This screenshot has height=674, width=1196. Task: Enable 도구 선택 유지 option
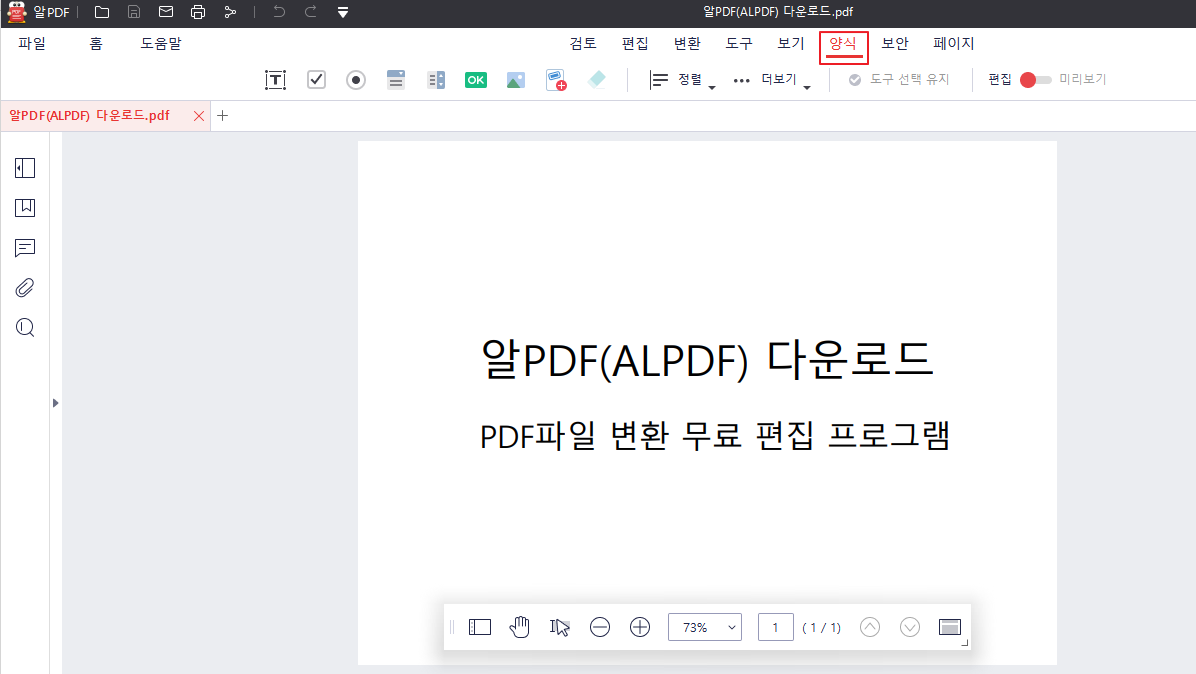[899, 79]
